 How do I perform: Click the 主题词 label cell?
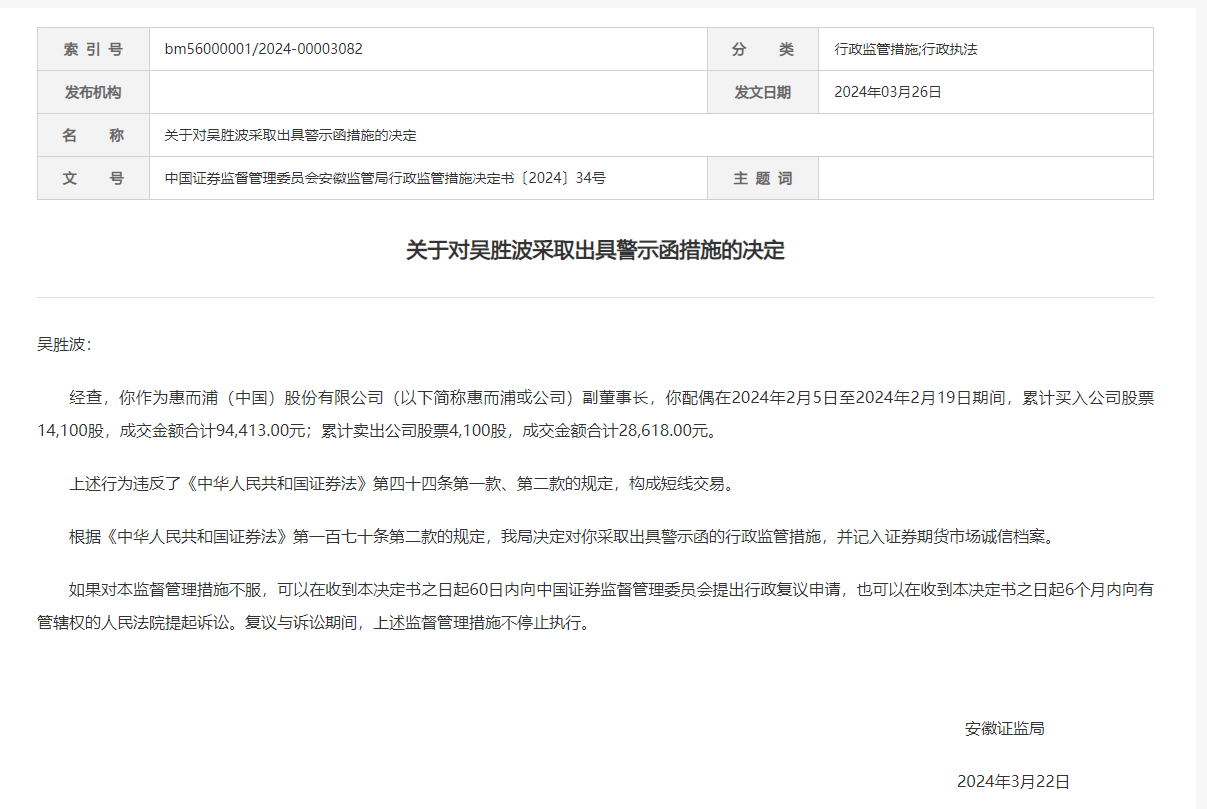point(762,178)
